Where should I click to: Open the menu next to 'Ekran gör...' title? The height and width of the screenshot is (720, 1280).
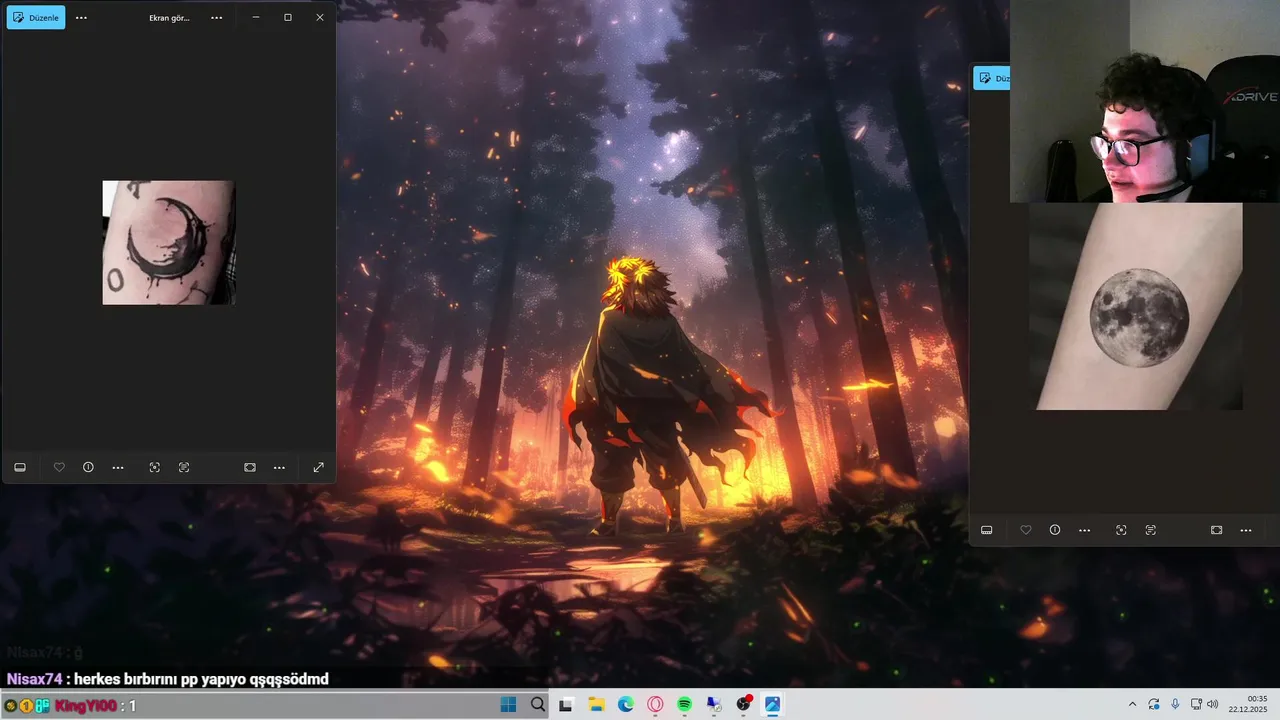[216, 17]
